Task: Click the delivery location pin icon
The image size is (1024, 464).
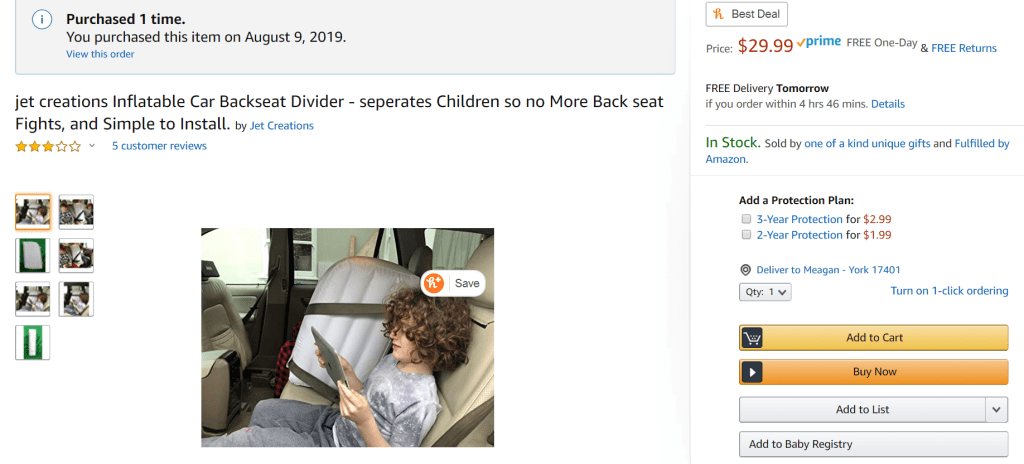Action: point(745,270)
